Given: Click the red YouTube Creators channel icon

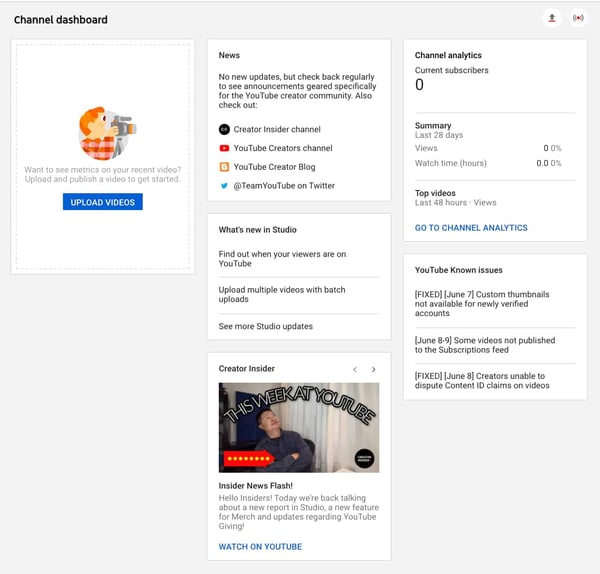Looking at the screenshot, I should [224, 148].
